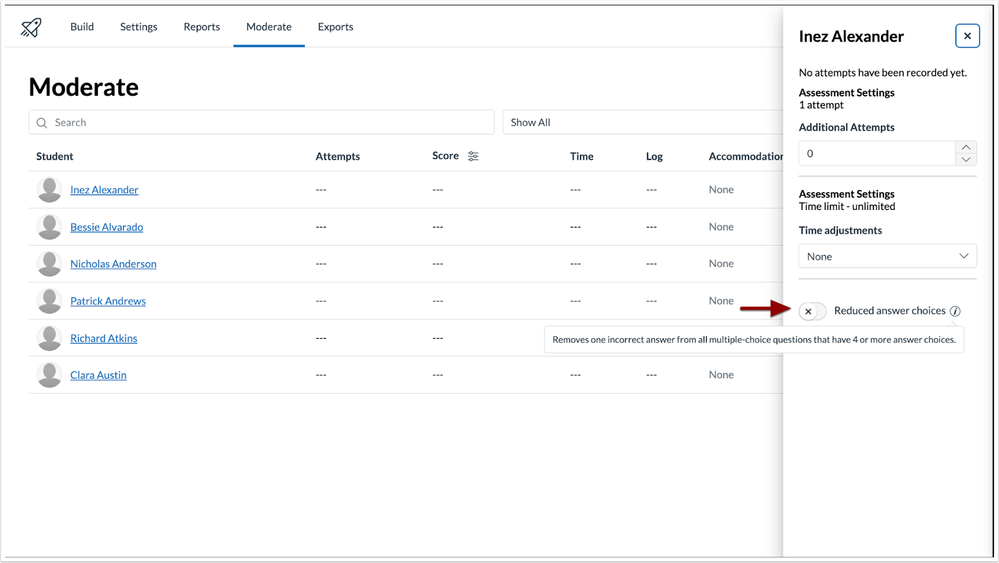Click the Accommodations column header
This screenshot has height=563, width=999.
click(746, 156)
